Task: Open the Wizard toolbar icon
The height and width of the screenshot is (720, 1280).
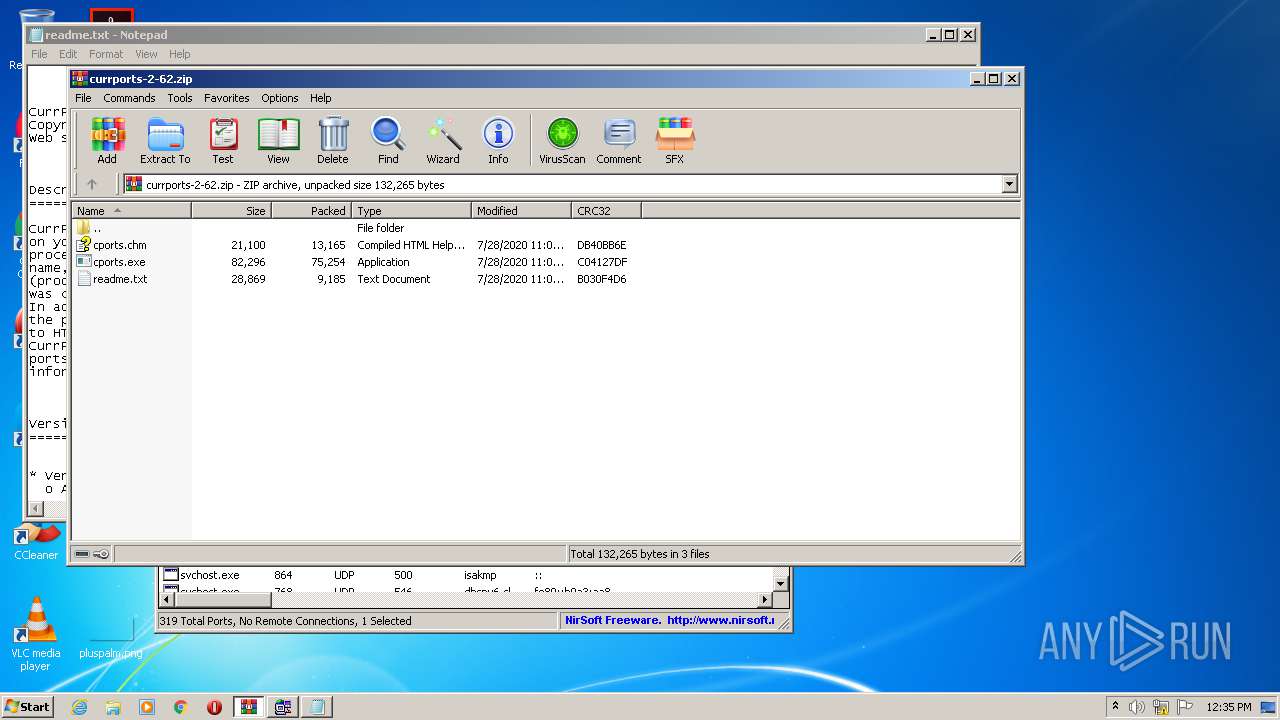Action: 443,140
